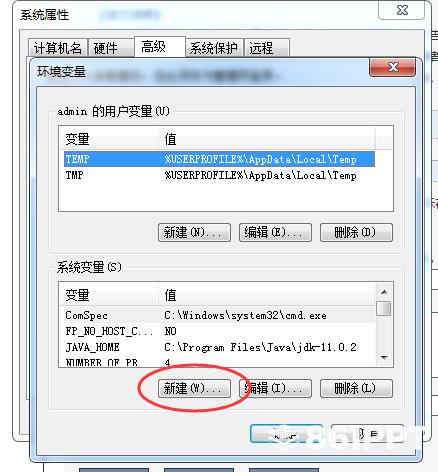The width and height of the screenshot is (438, 472).
Task: Select the FP_NO_HOST_C system variable row
Action: [x=217, y=331]
